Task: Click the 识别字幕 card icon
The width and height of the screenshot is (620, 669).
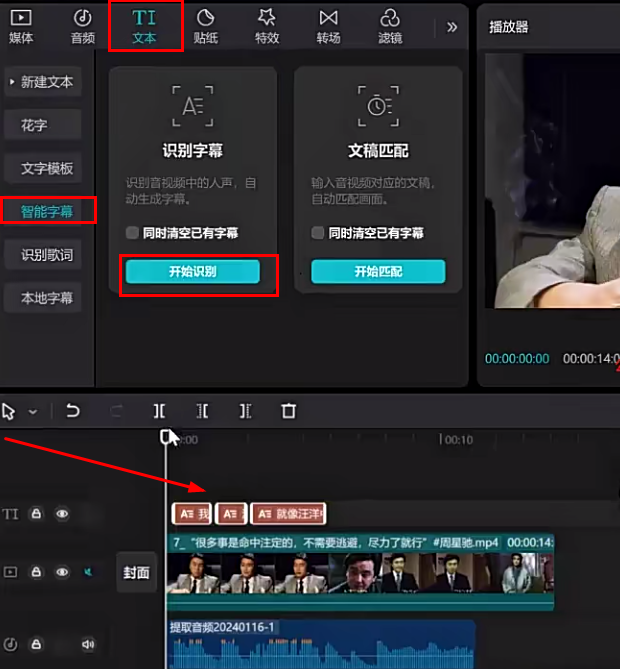Action: (192, 106)
